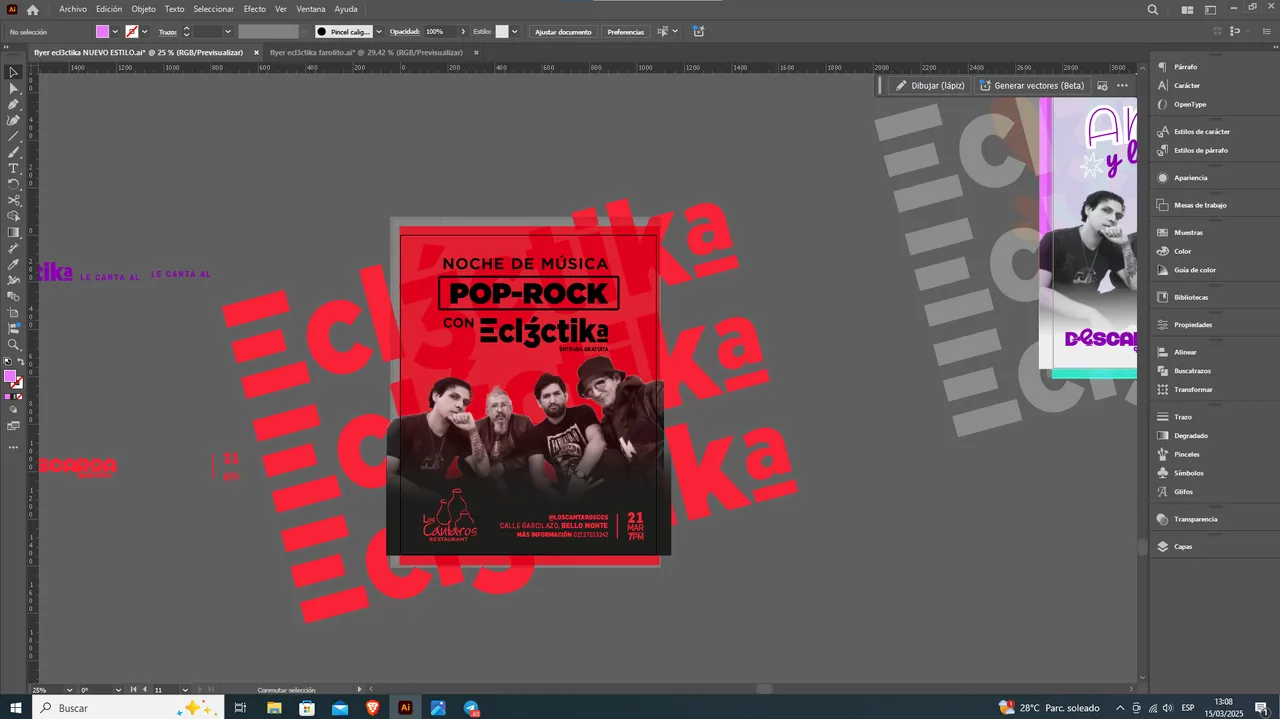Select the Paintbrush tool
The height and width of the screenshot is (719, 1280).
(x=13, y=152)
